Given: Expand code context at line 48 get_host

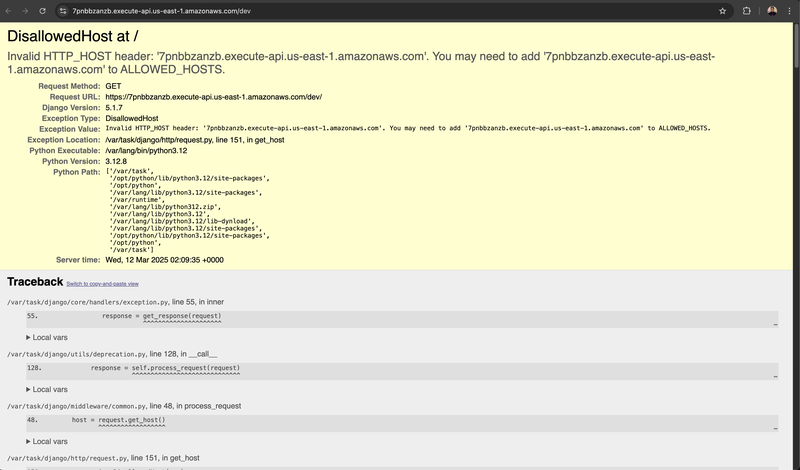Looking at the screenshot, I should point(402,423).
